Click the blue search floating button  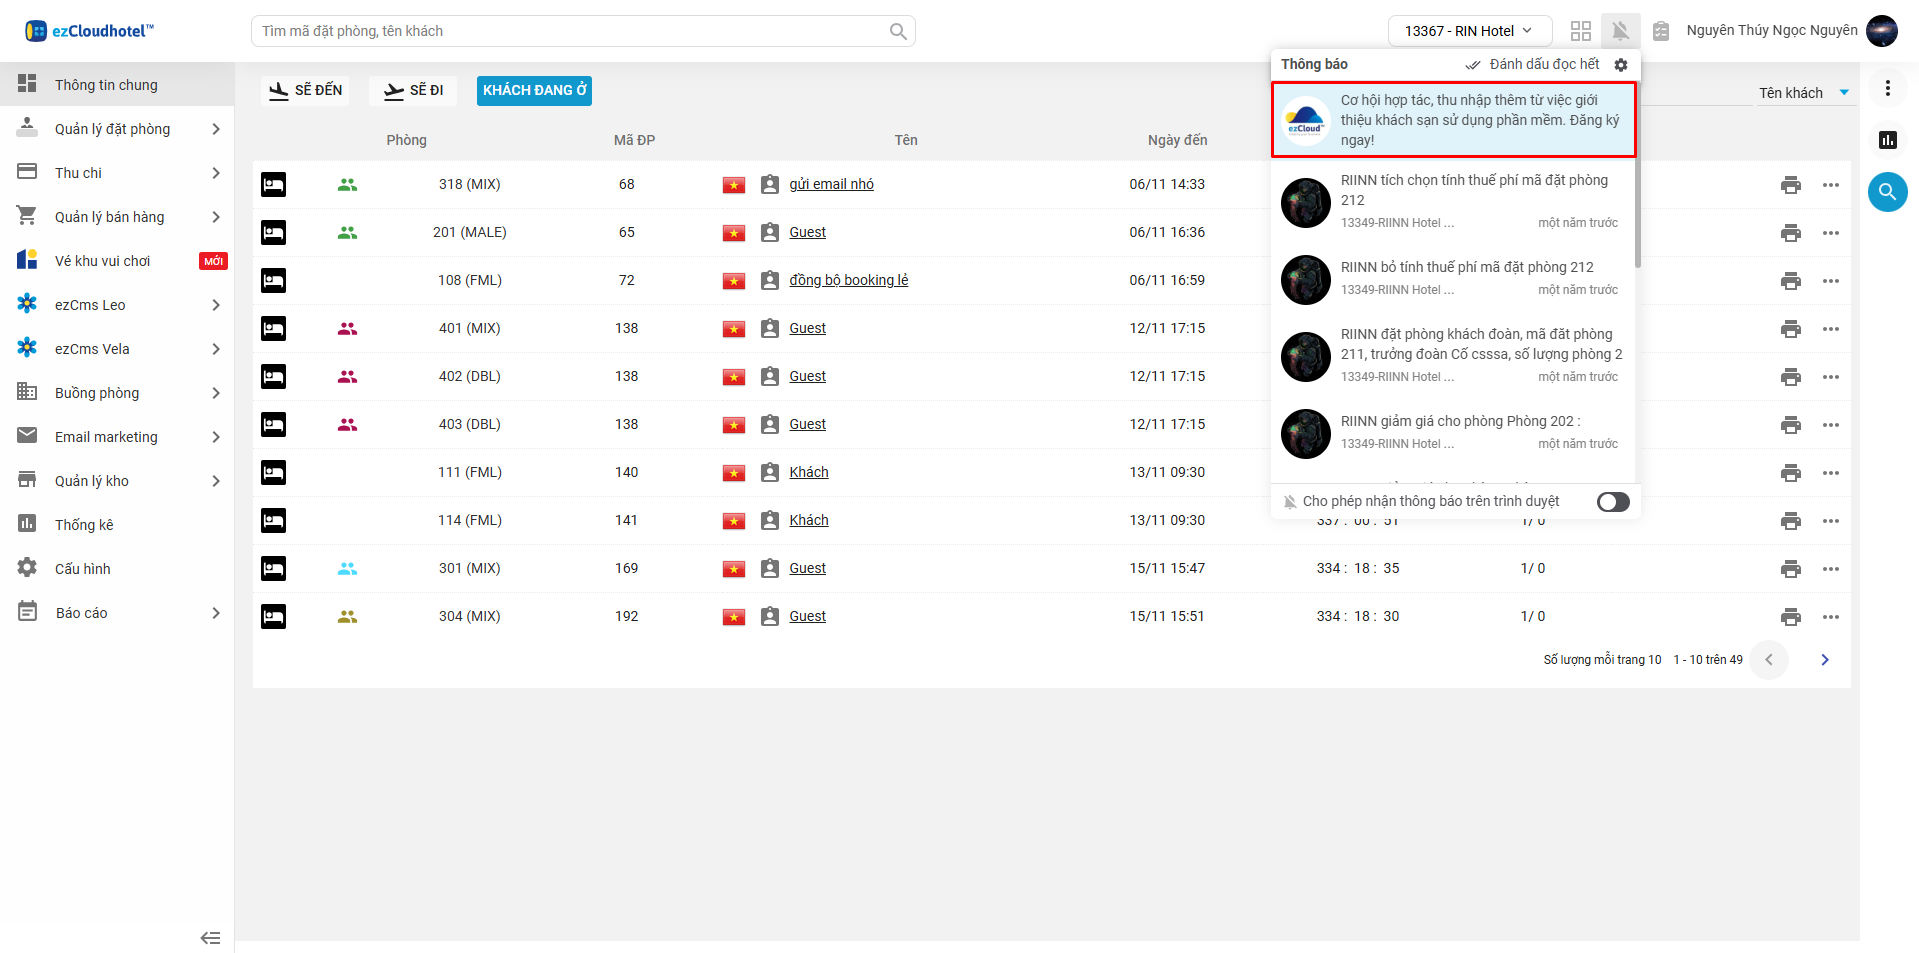pyautogui.click(x=1887, y=192)
